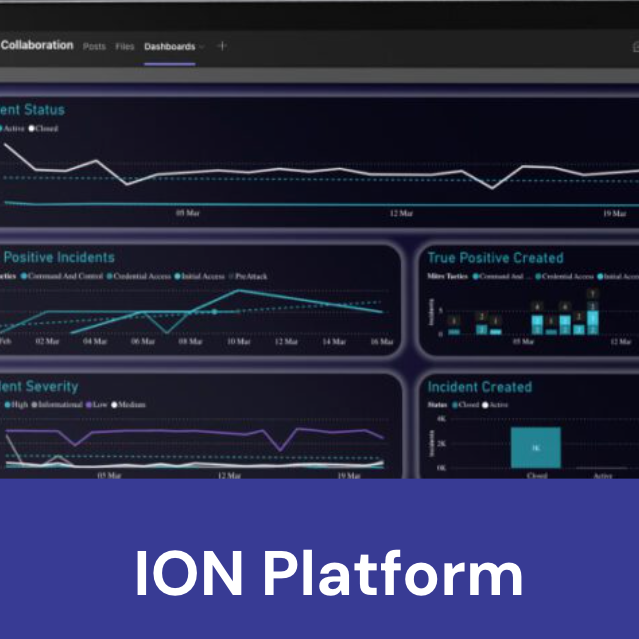Click the icon at the top-right of the tab bar

634,46
